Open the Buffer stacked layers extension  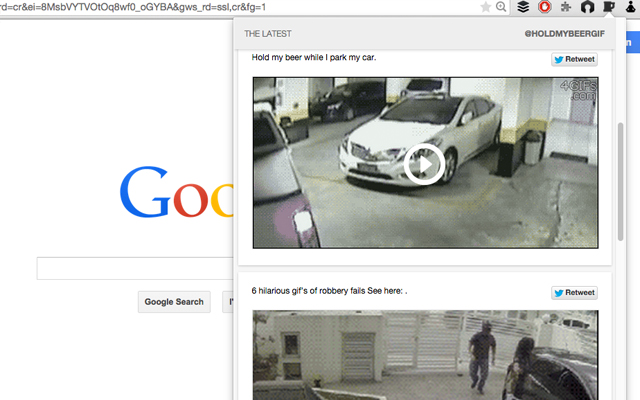click(523, 7)
